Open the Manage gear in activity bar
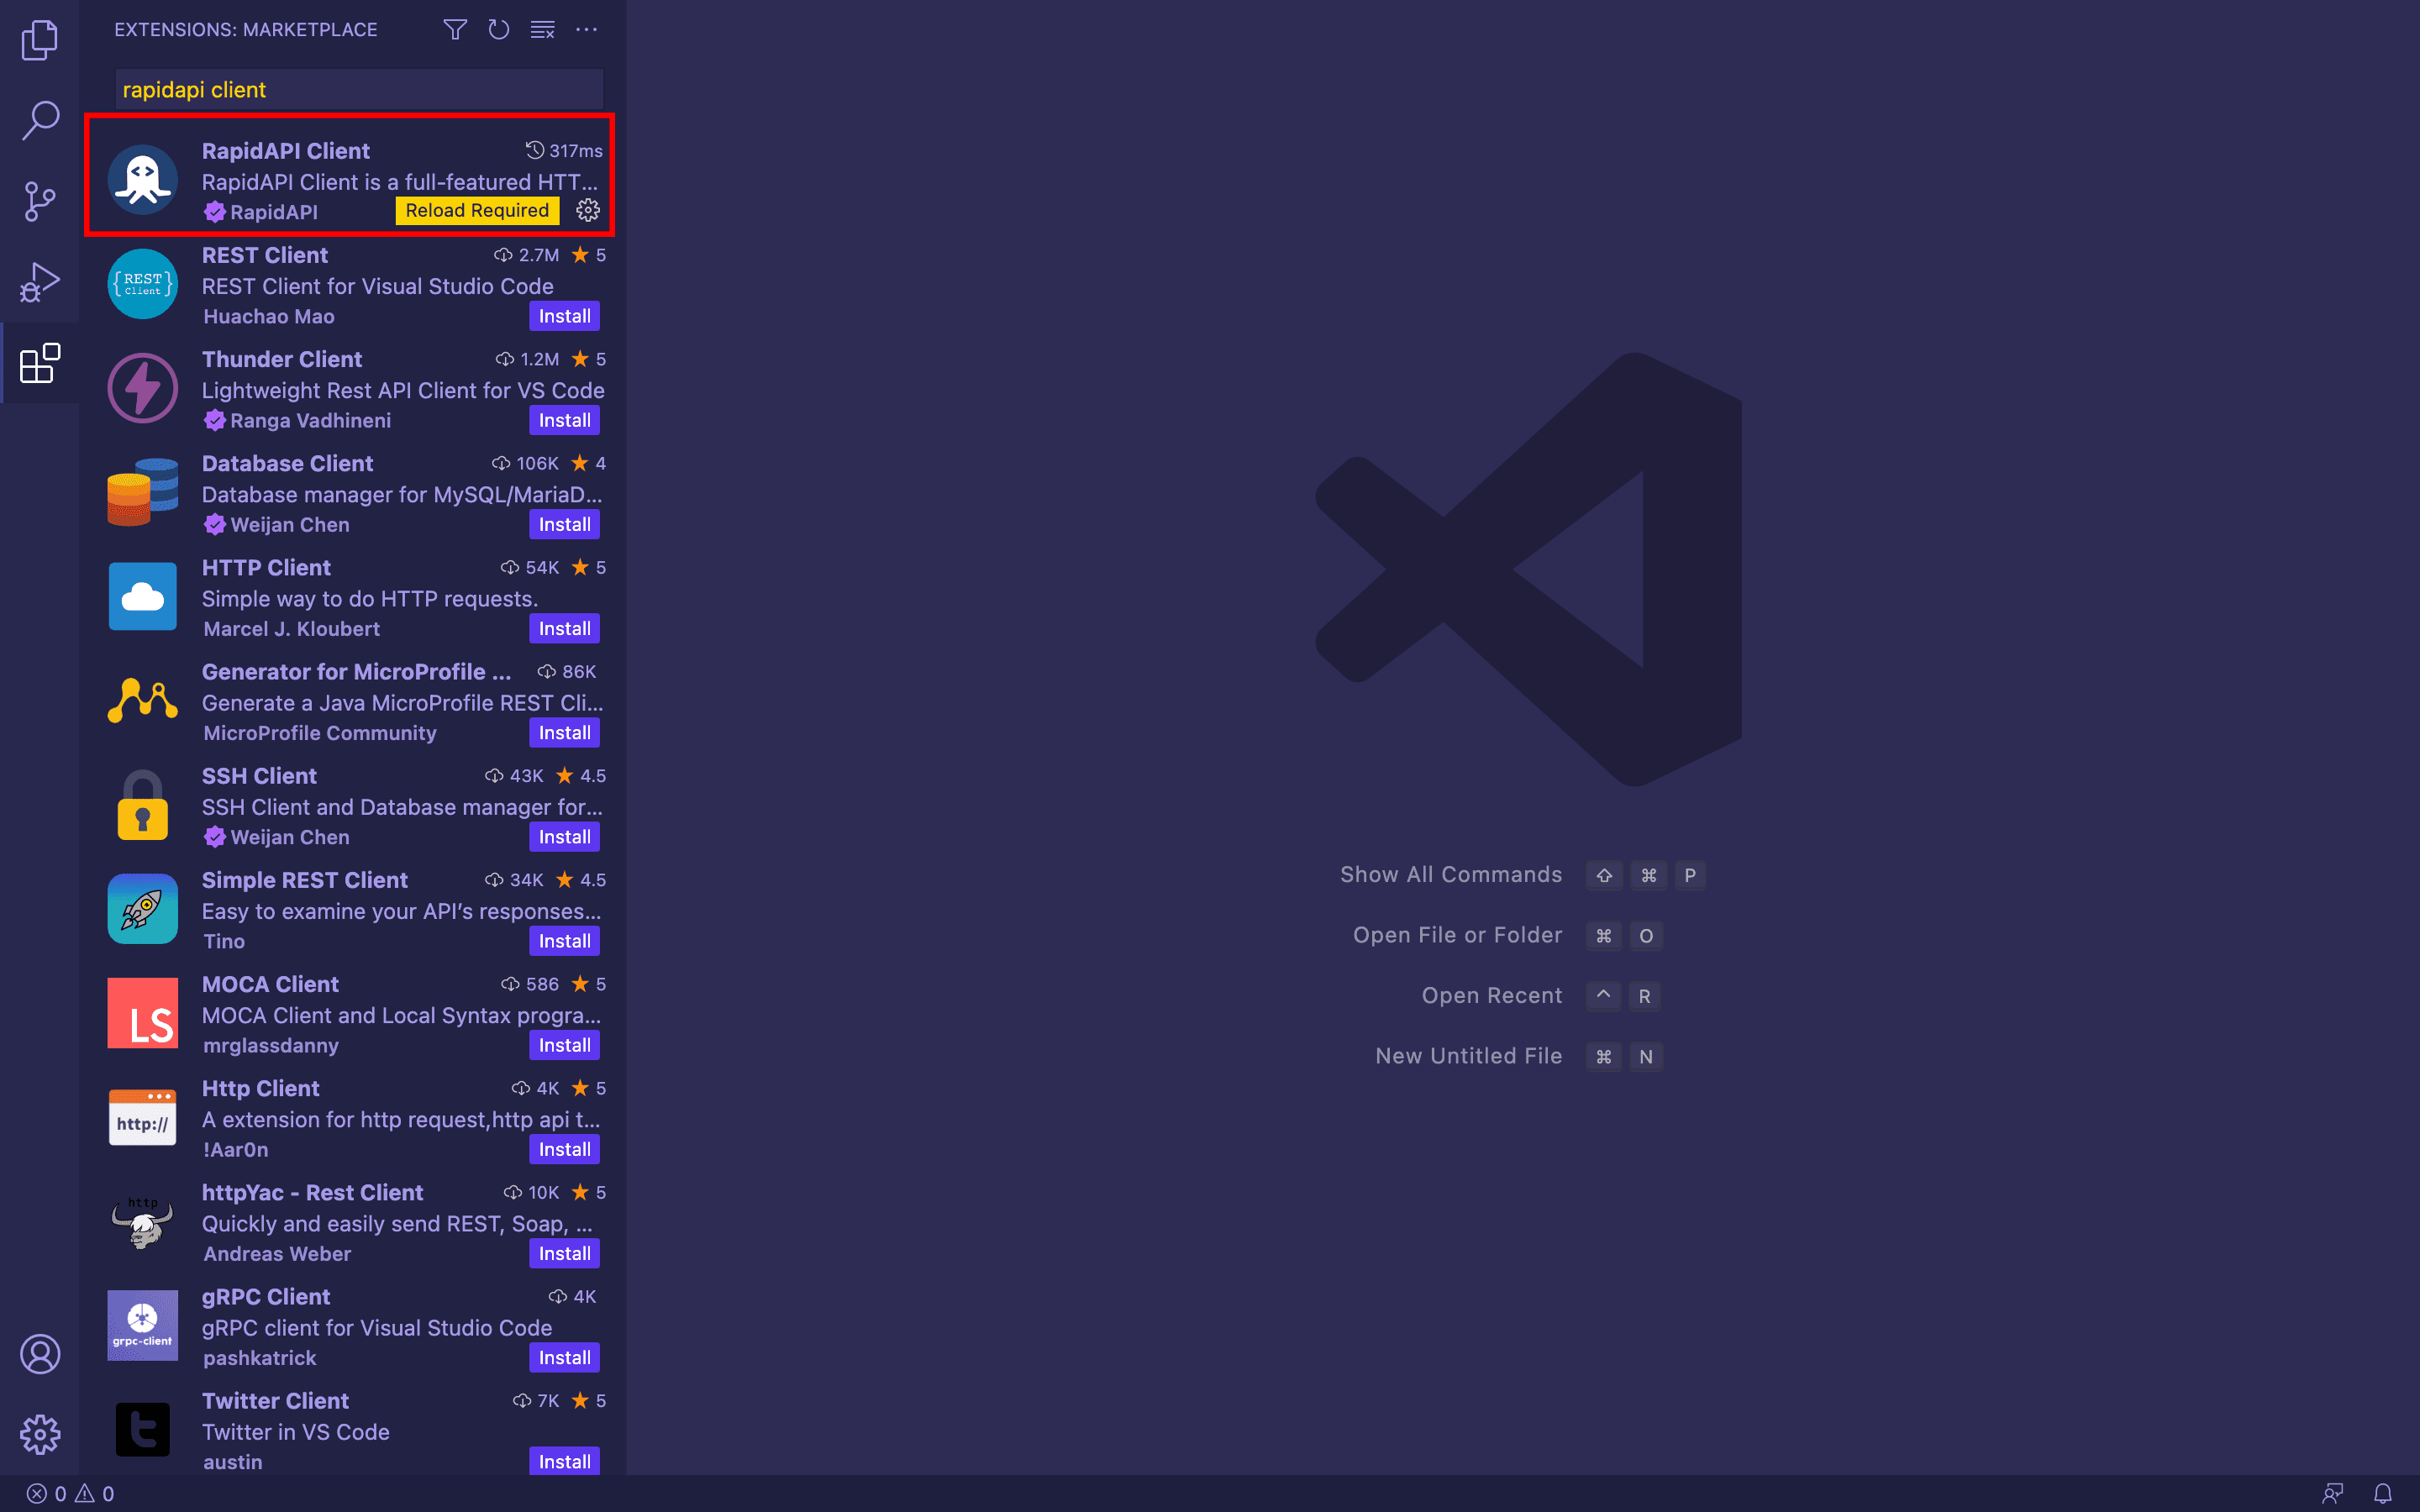 click(40, 1434)
